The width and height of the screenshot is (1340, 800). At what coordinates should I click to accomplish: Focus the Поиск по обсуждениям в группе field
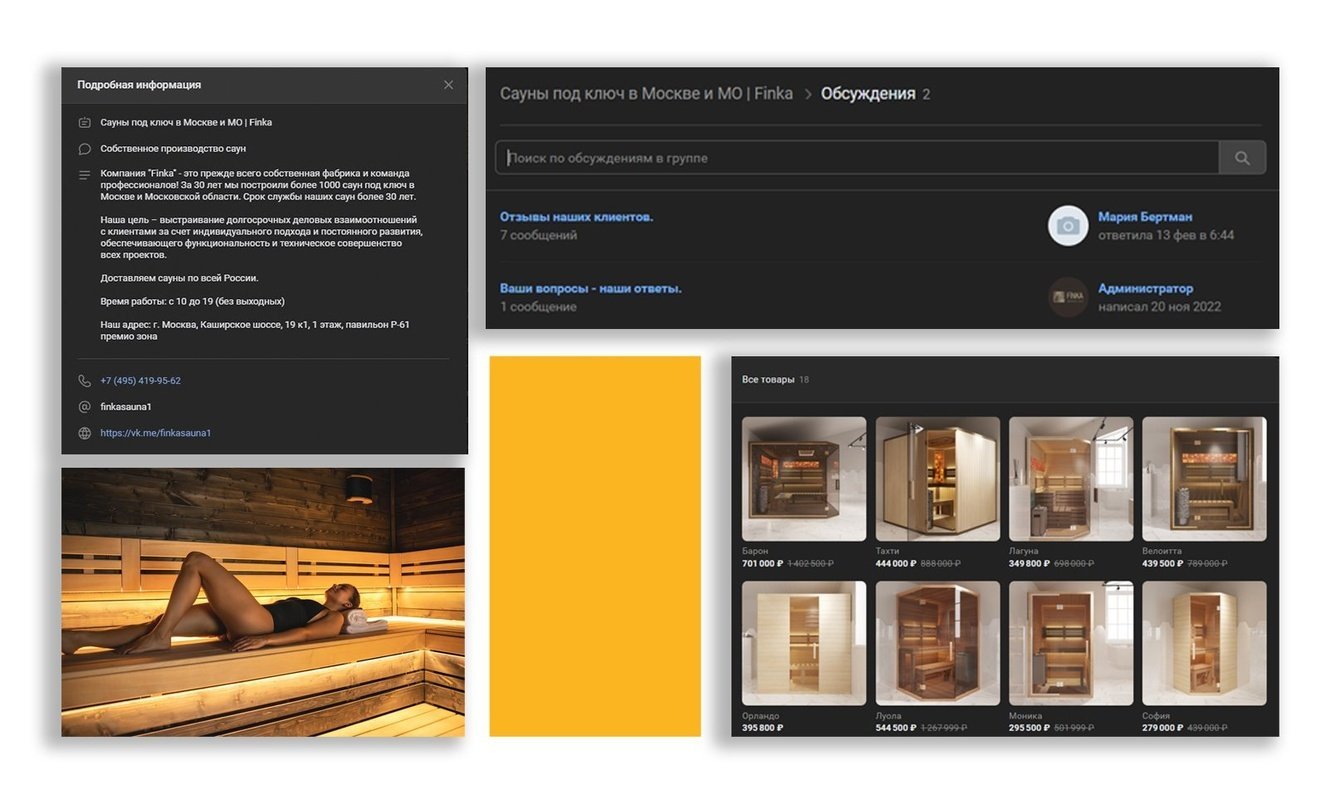pos(857,158)
